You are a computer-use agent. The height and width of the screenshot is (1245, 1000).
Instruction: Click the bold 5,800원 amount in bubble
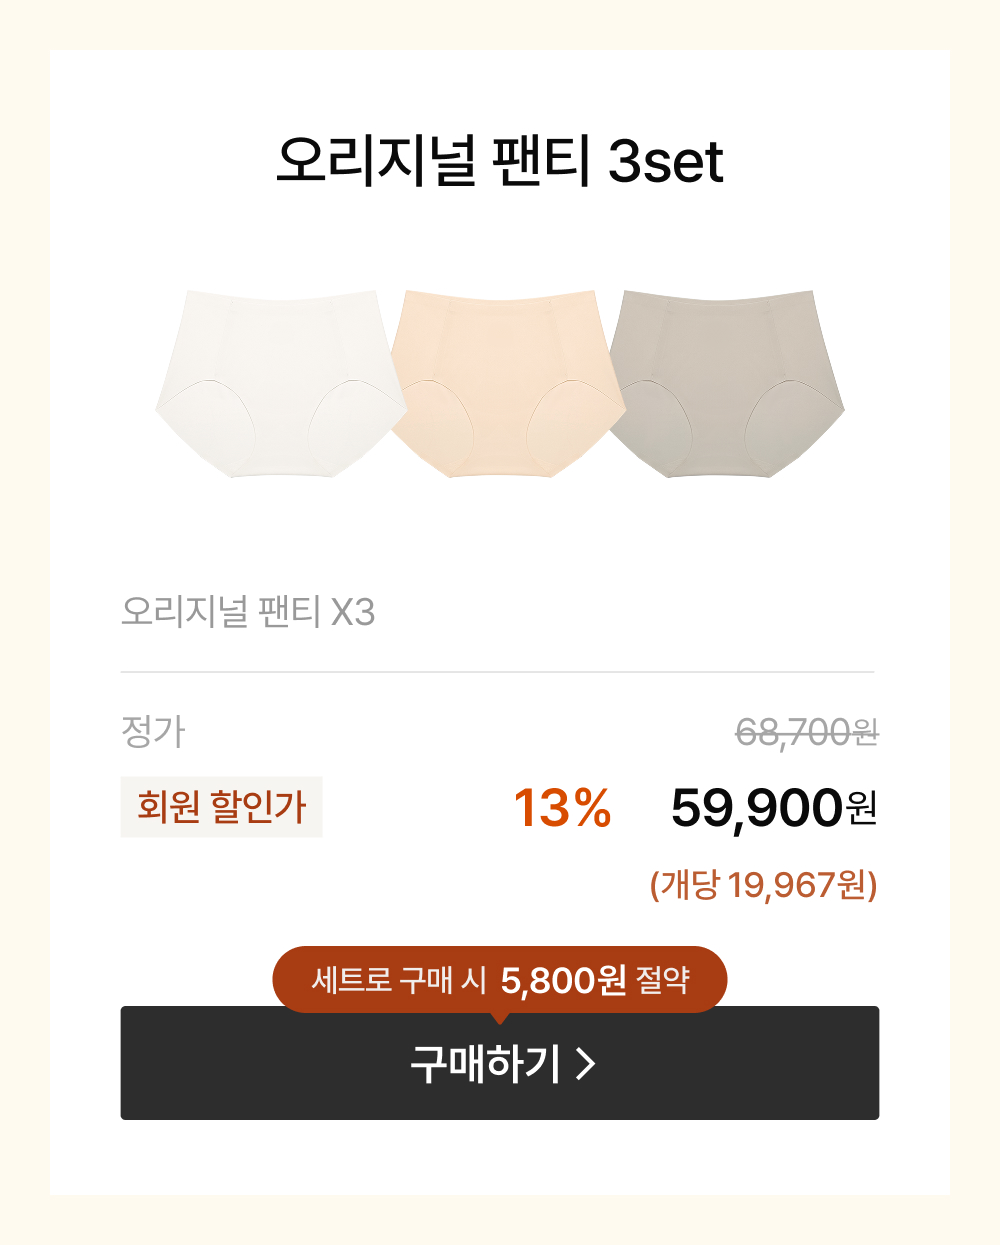click(563, 980)
